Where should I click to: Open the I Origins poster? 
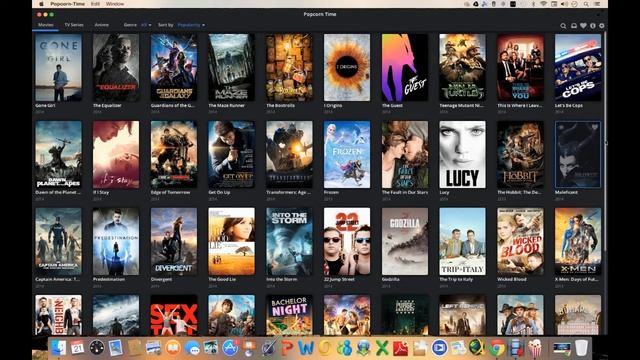pyautogui.click(x=347, y=67)
